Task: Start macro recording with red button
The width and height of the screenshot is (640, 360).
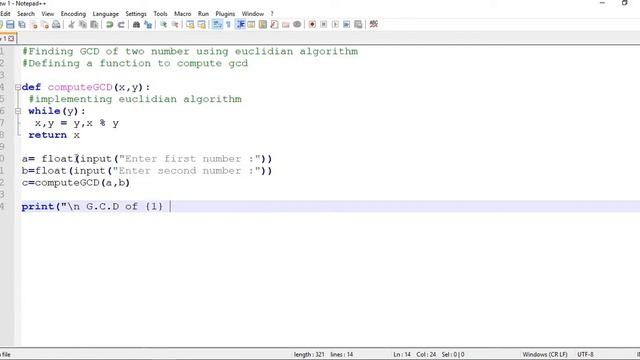Action: (312, 24)
